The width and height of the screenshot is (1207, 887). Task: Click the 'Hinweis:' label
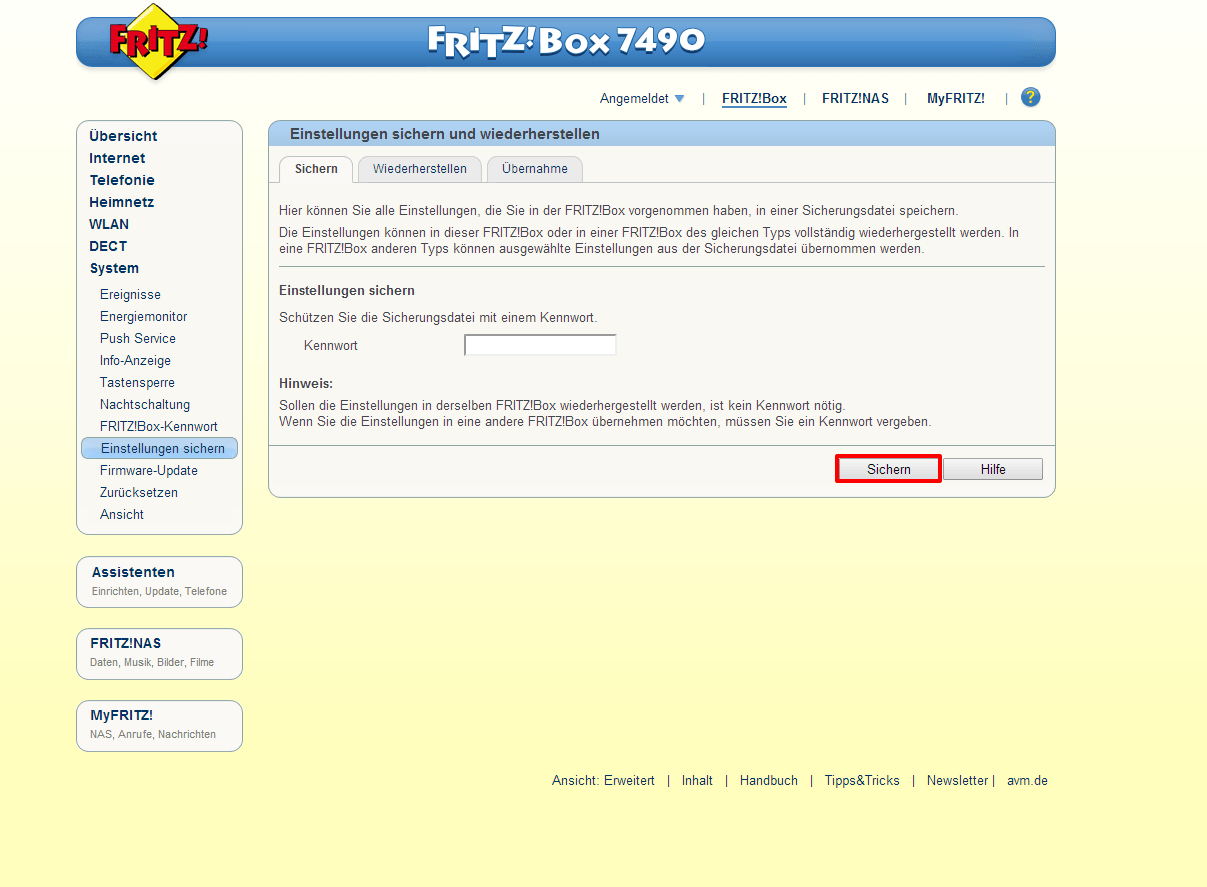click(x=306, y=384)
